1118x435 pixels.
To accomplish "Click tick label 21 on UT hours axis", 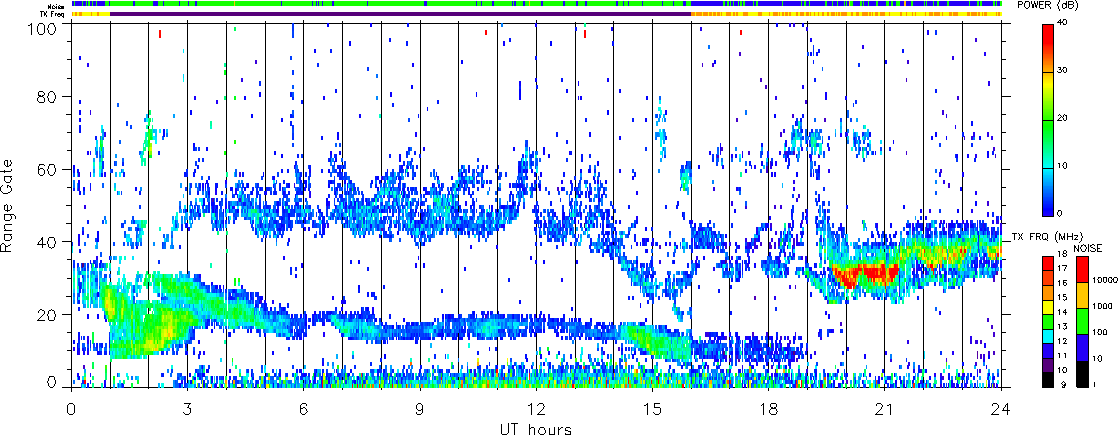I will (885, 411).
